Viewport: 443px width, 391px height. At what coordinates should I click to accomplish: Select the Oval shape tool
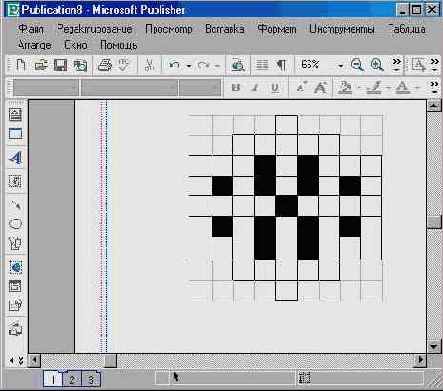pos(15,223)
